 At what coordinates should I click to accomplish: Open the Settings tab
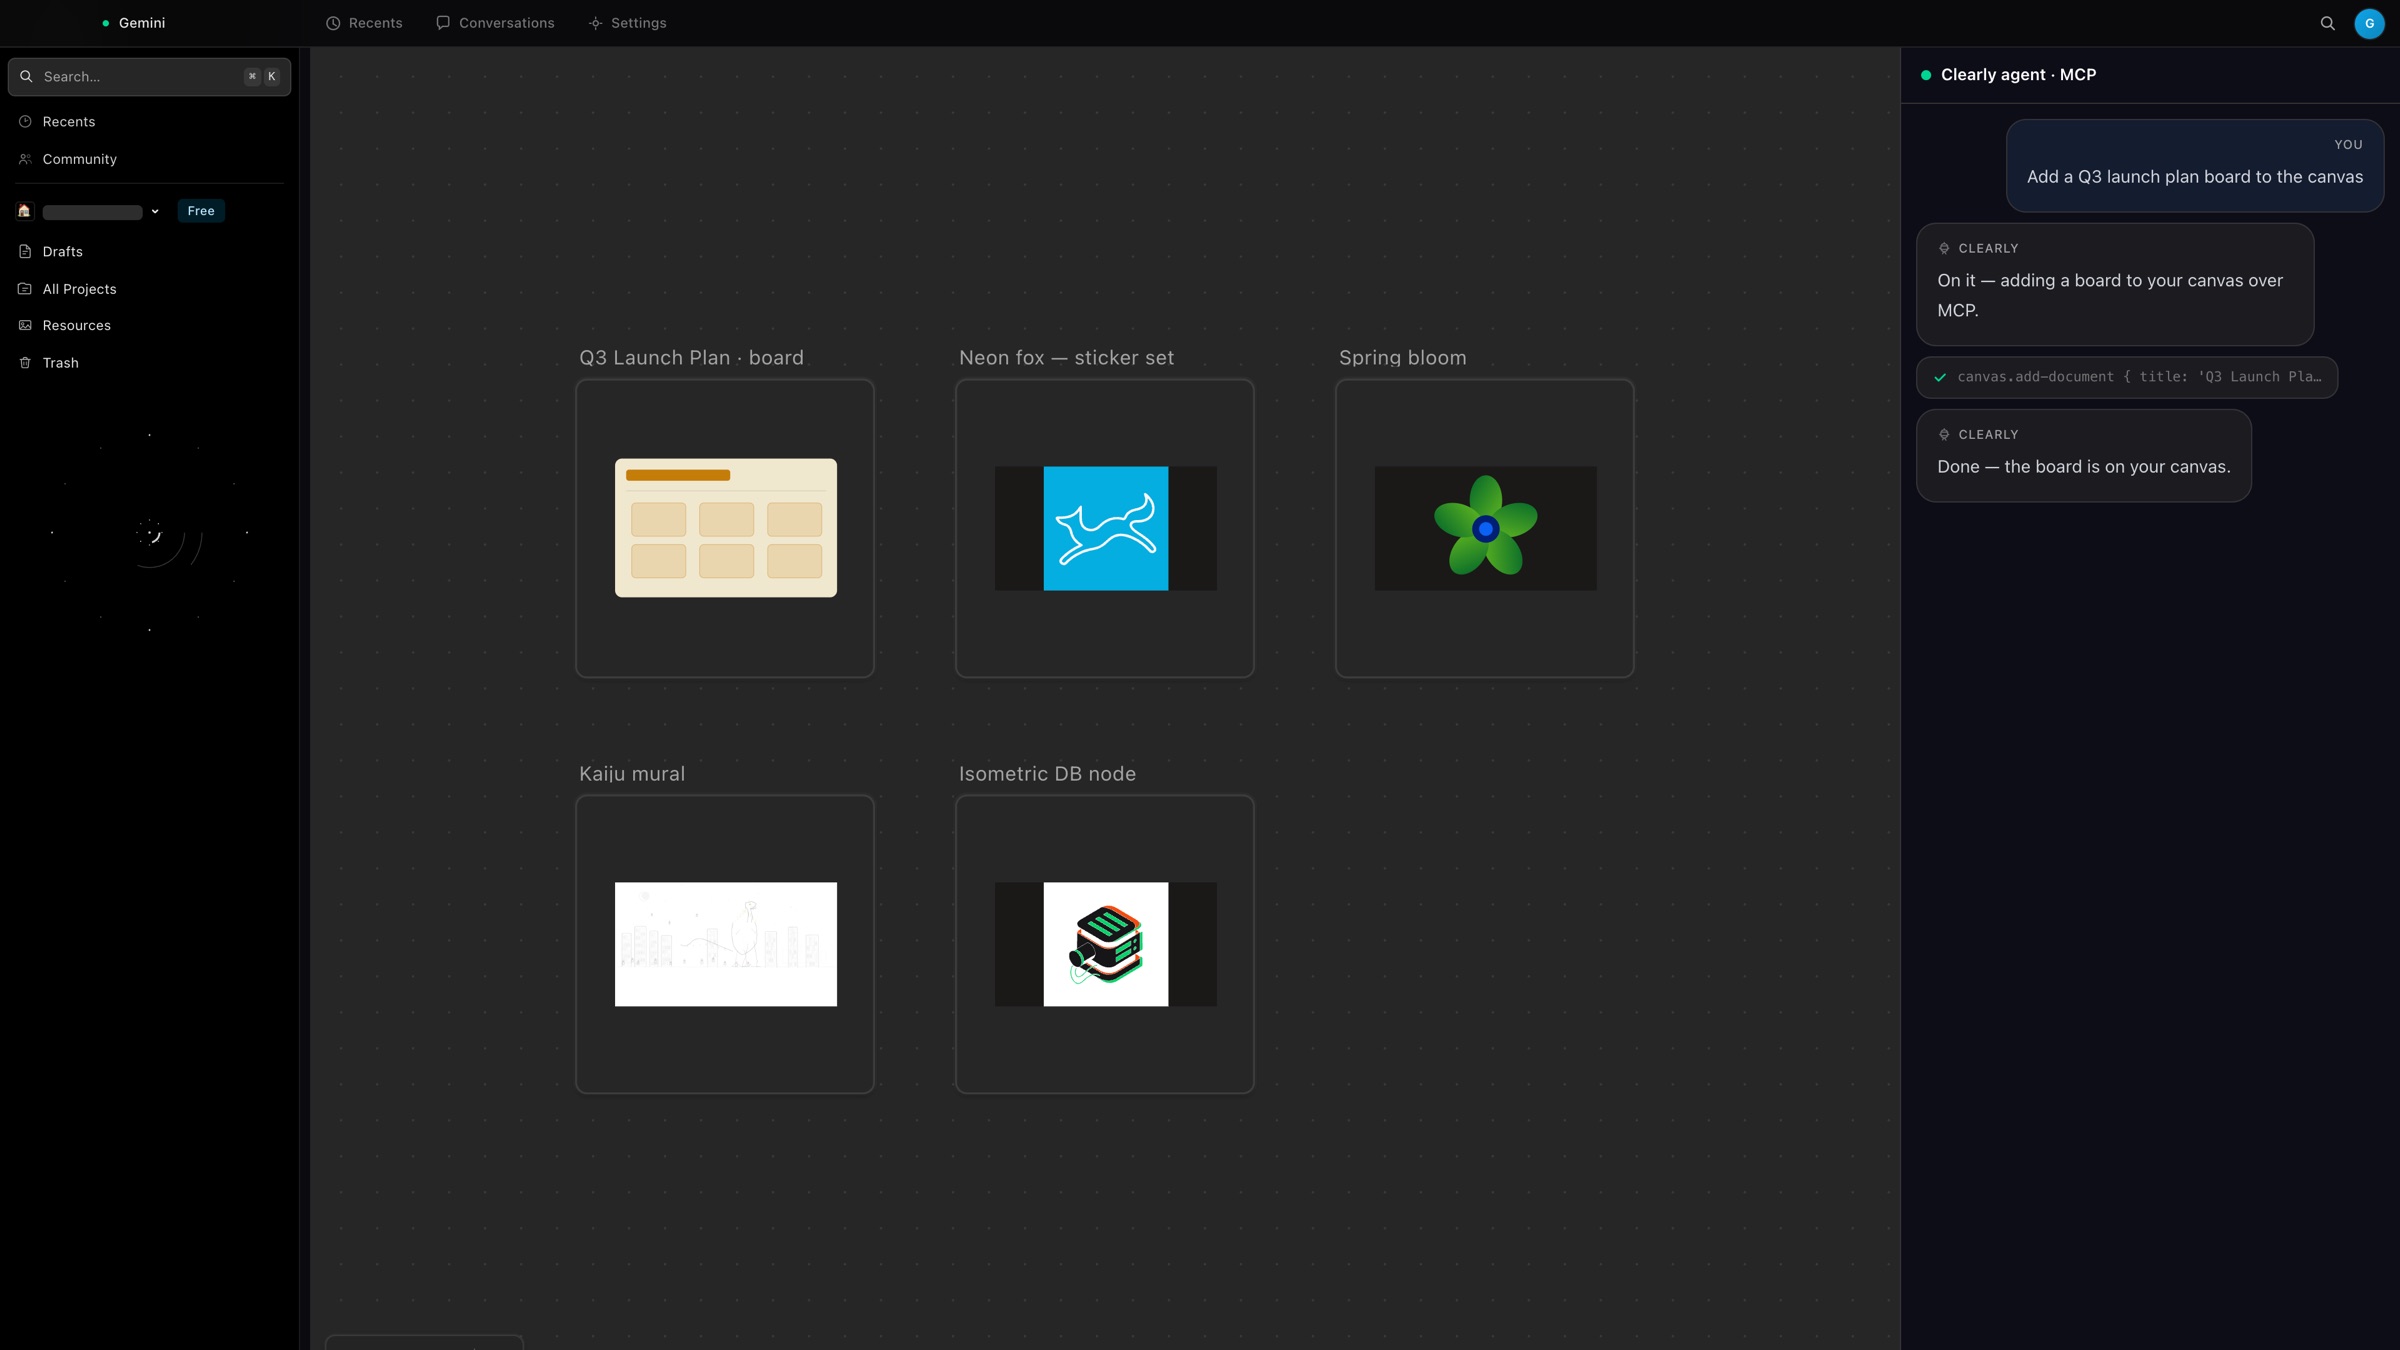click(627, 23)
